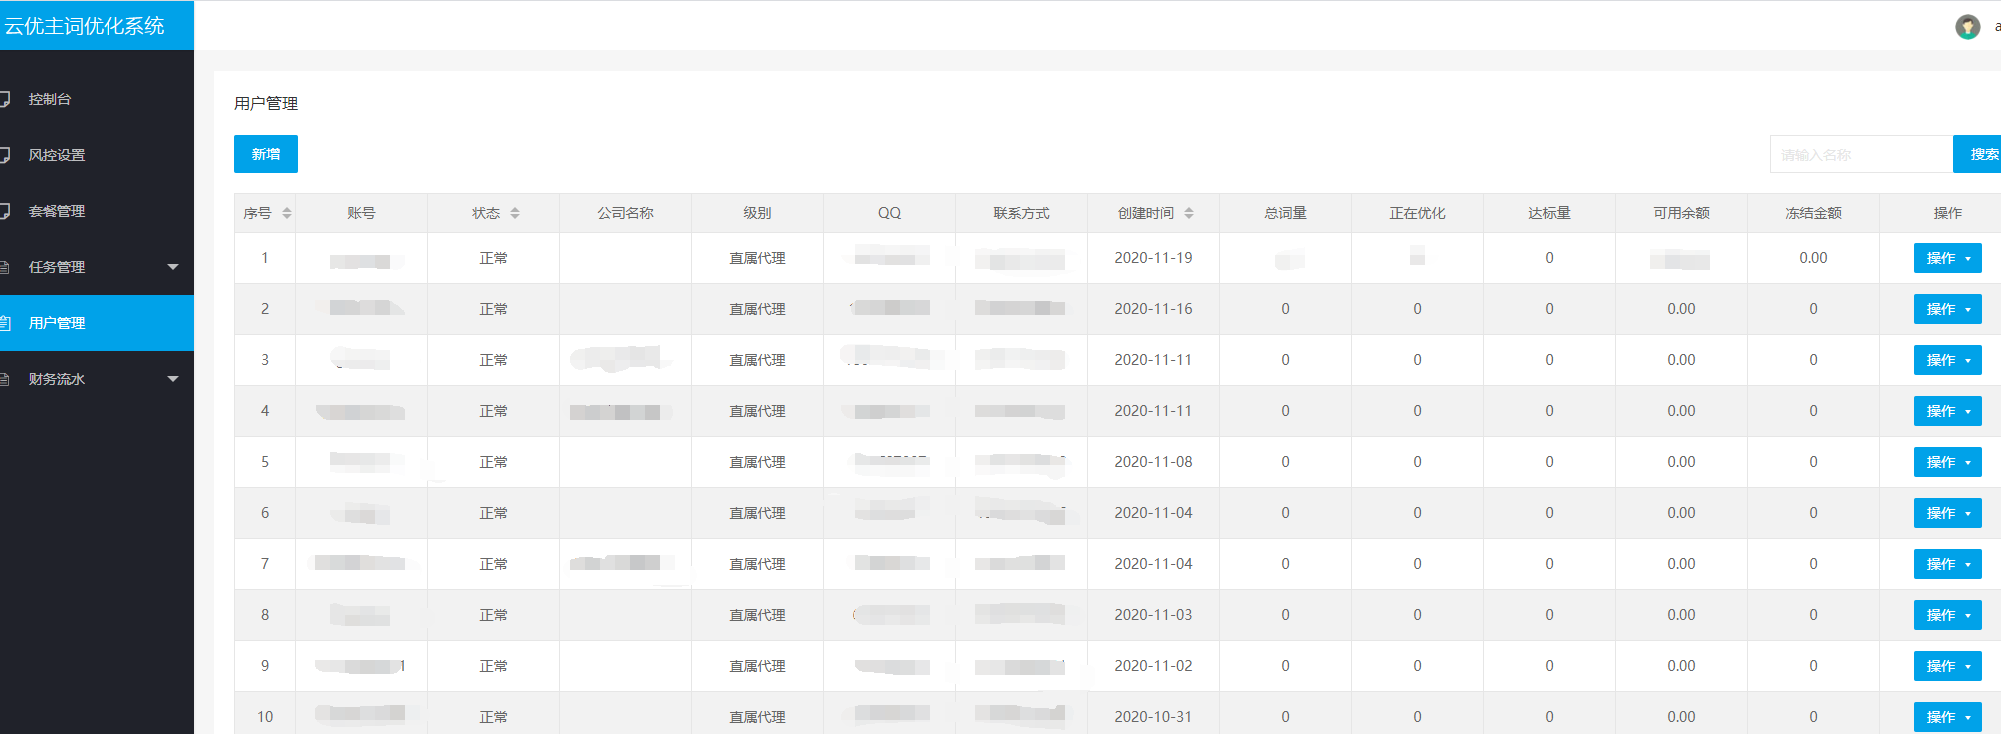
Task: Select the date cell 2020-11-03
Action: pyautogui.click(x=1153, y=615)
